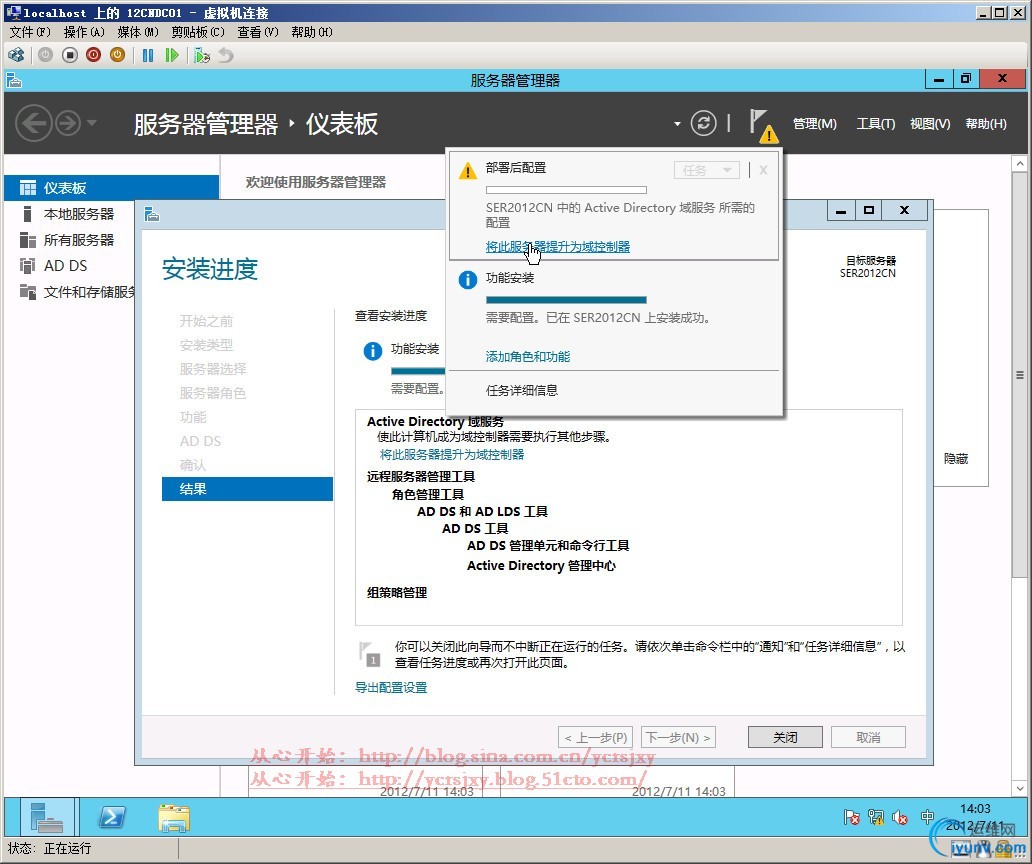The width and height of the screenshot is (1032, 864).
Task: Click 添加角色和功能 link
Action: (528, 357)
